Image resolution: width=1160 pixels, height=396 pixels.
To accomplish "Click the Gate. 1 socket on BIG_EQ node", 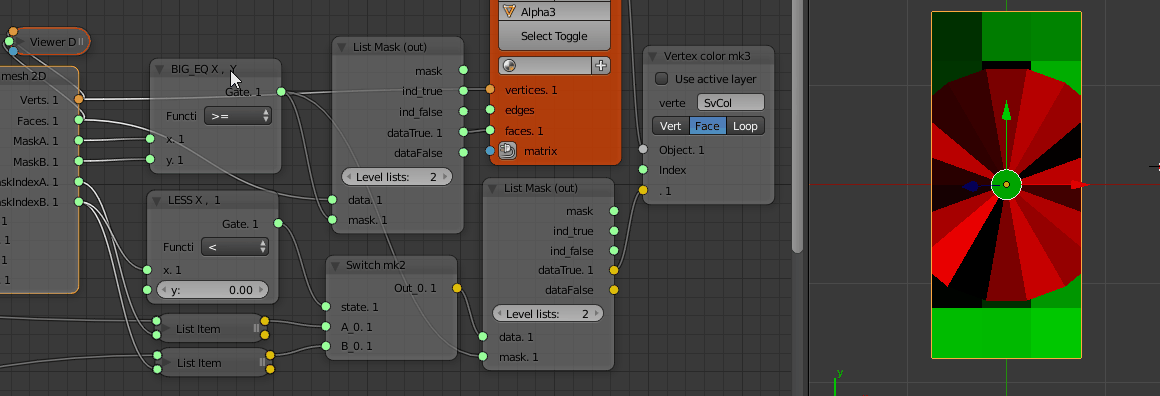I will [281, 92].
